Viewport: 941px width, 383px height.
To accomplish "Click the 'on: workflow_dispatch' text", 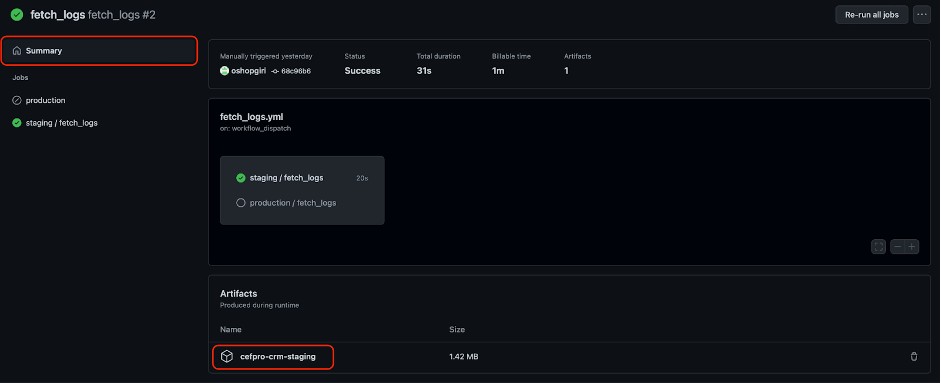I will coord(256,128).
